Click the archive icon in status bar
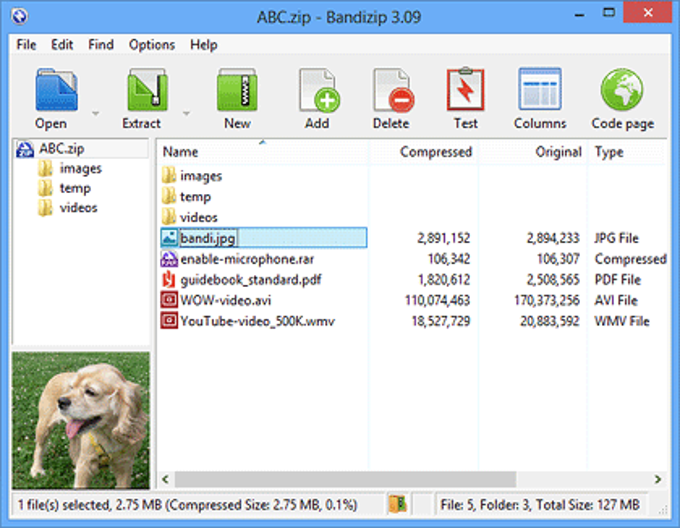This screenshot has width=680, height=528. [x=397, y=504]
